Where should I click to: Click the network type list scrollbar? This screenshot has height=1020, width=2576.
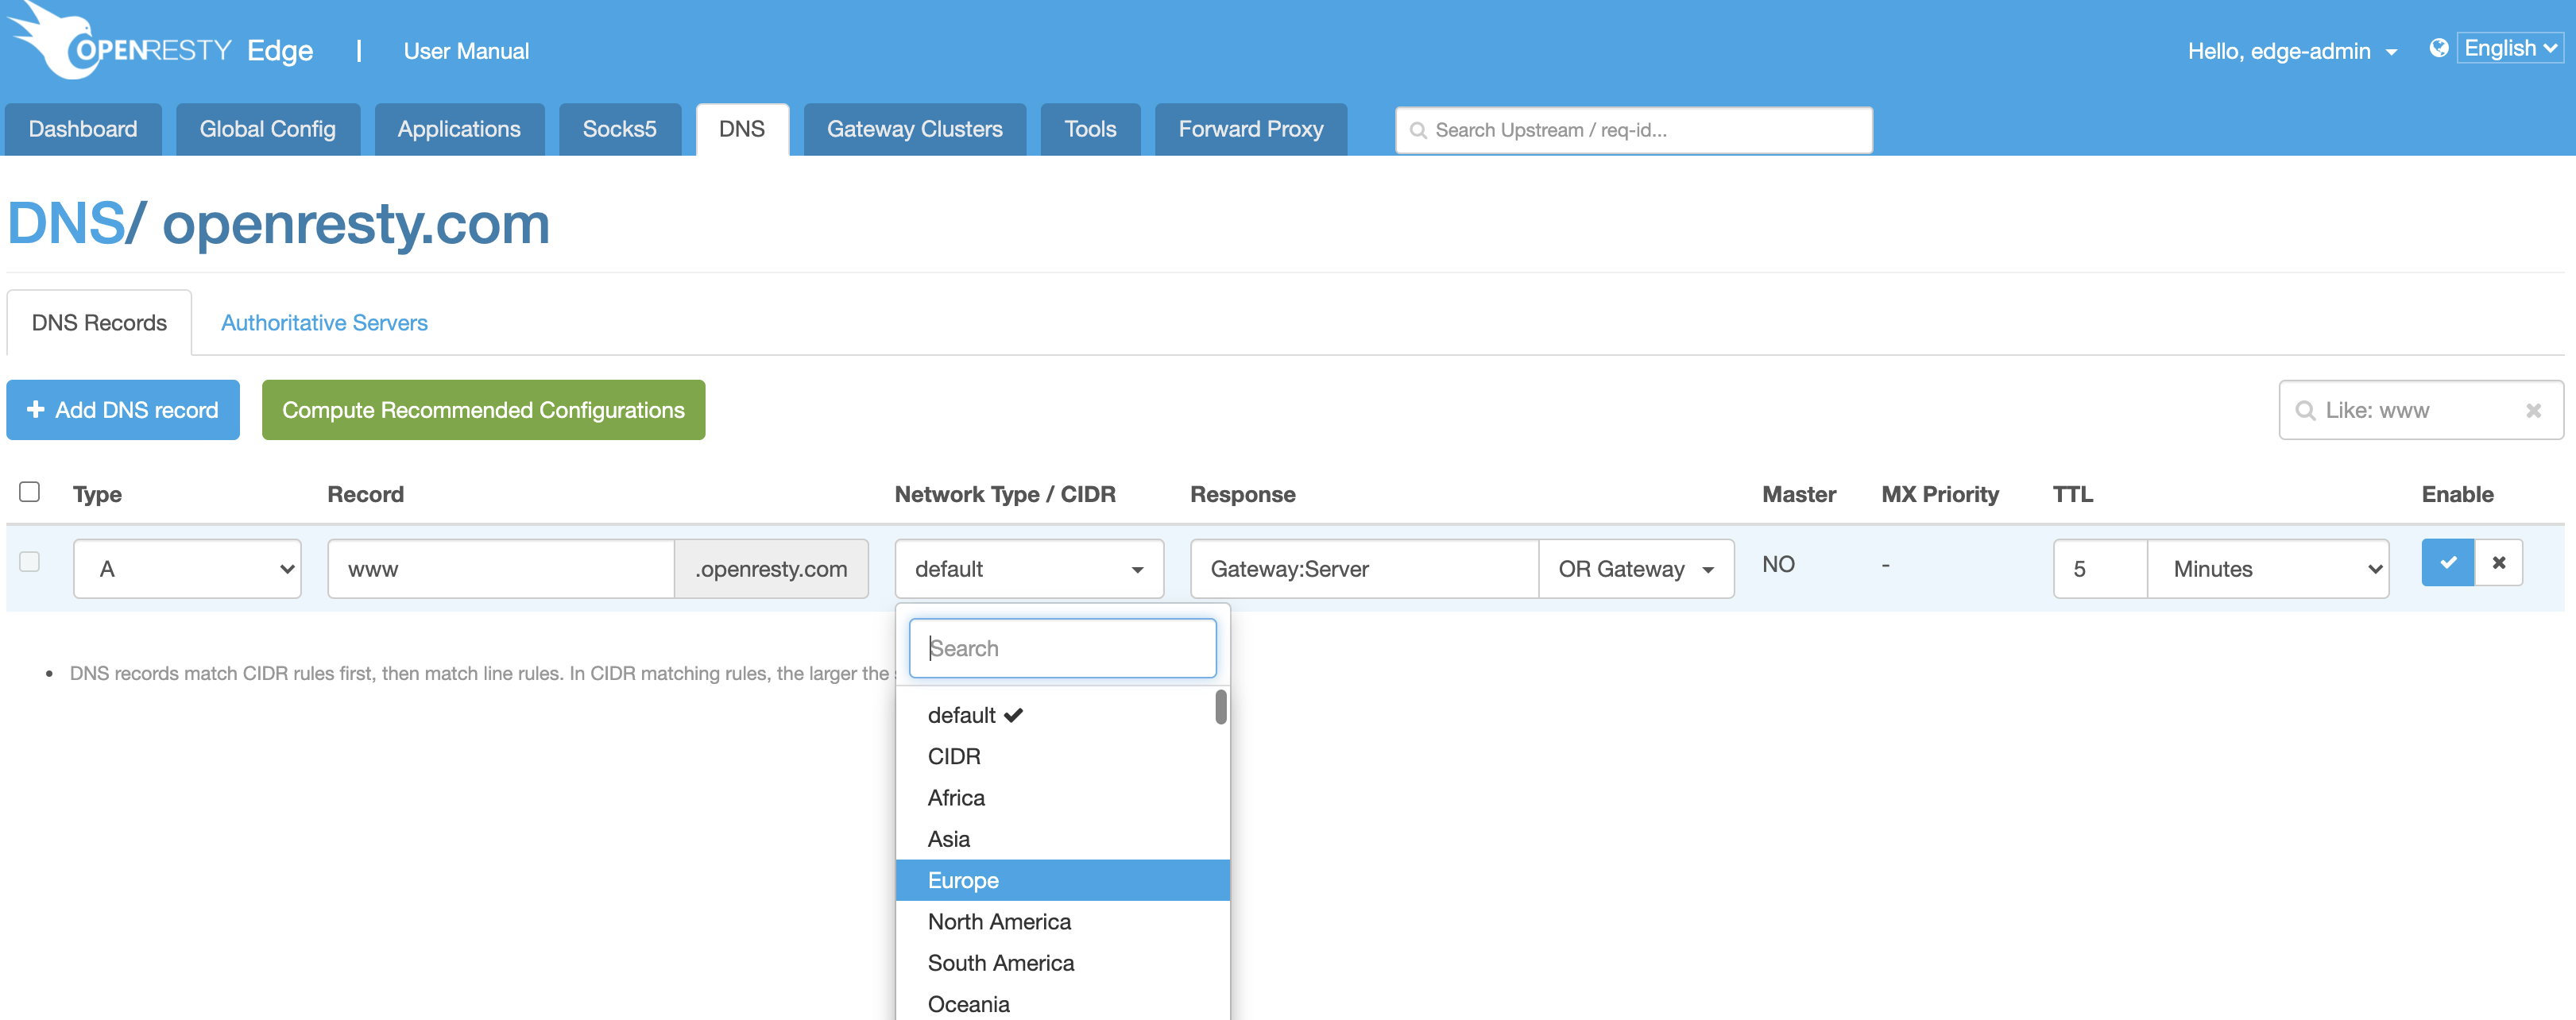coord(1221,707)
